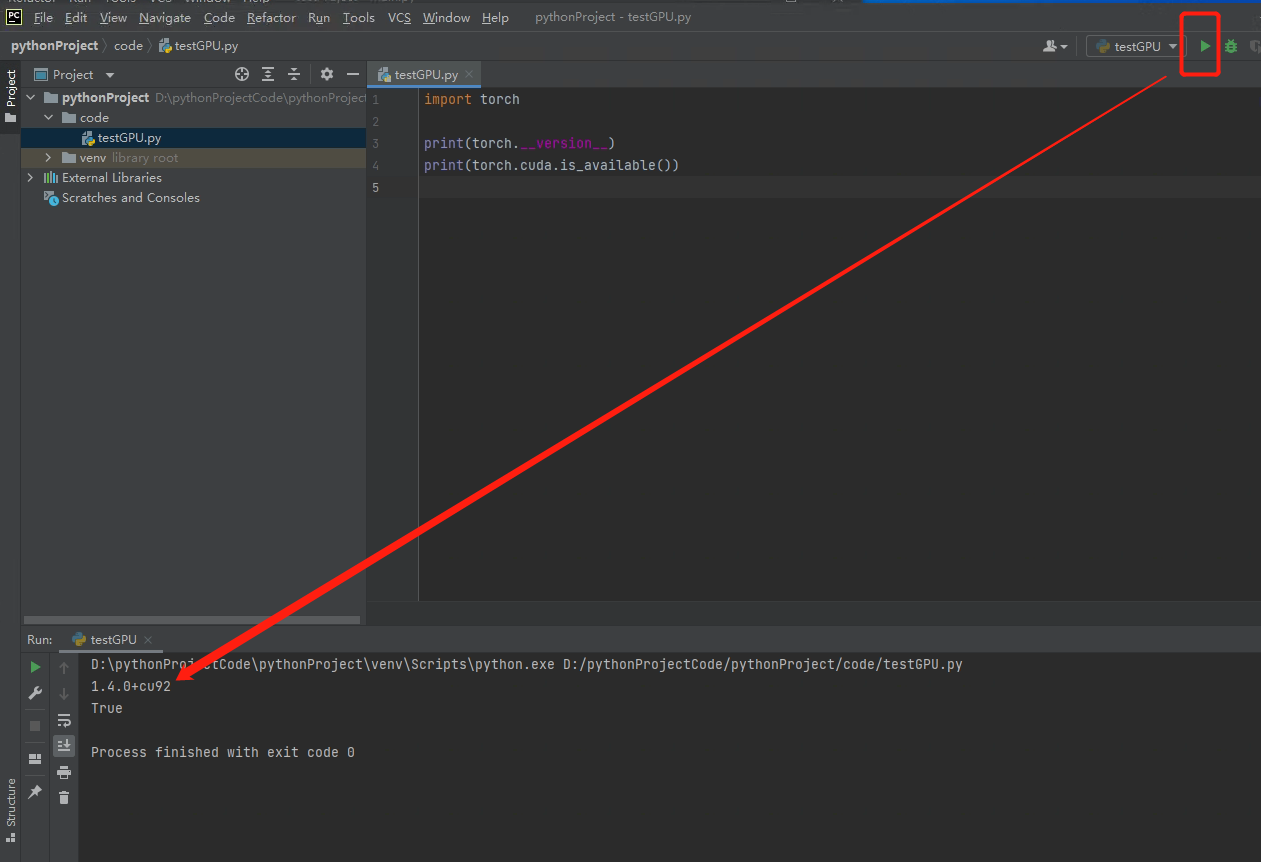Click the print(torch.__version__) line

tap(519, 143)
